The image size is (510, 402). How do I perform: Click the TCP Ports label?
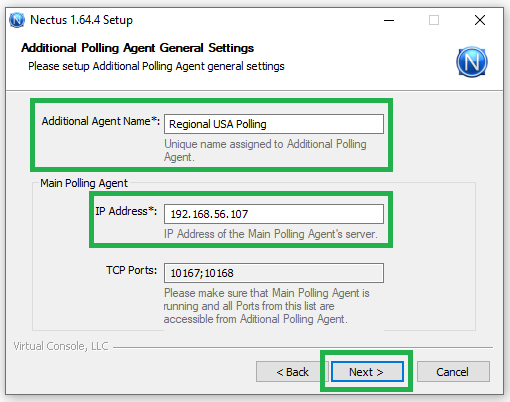131,270
